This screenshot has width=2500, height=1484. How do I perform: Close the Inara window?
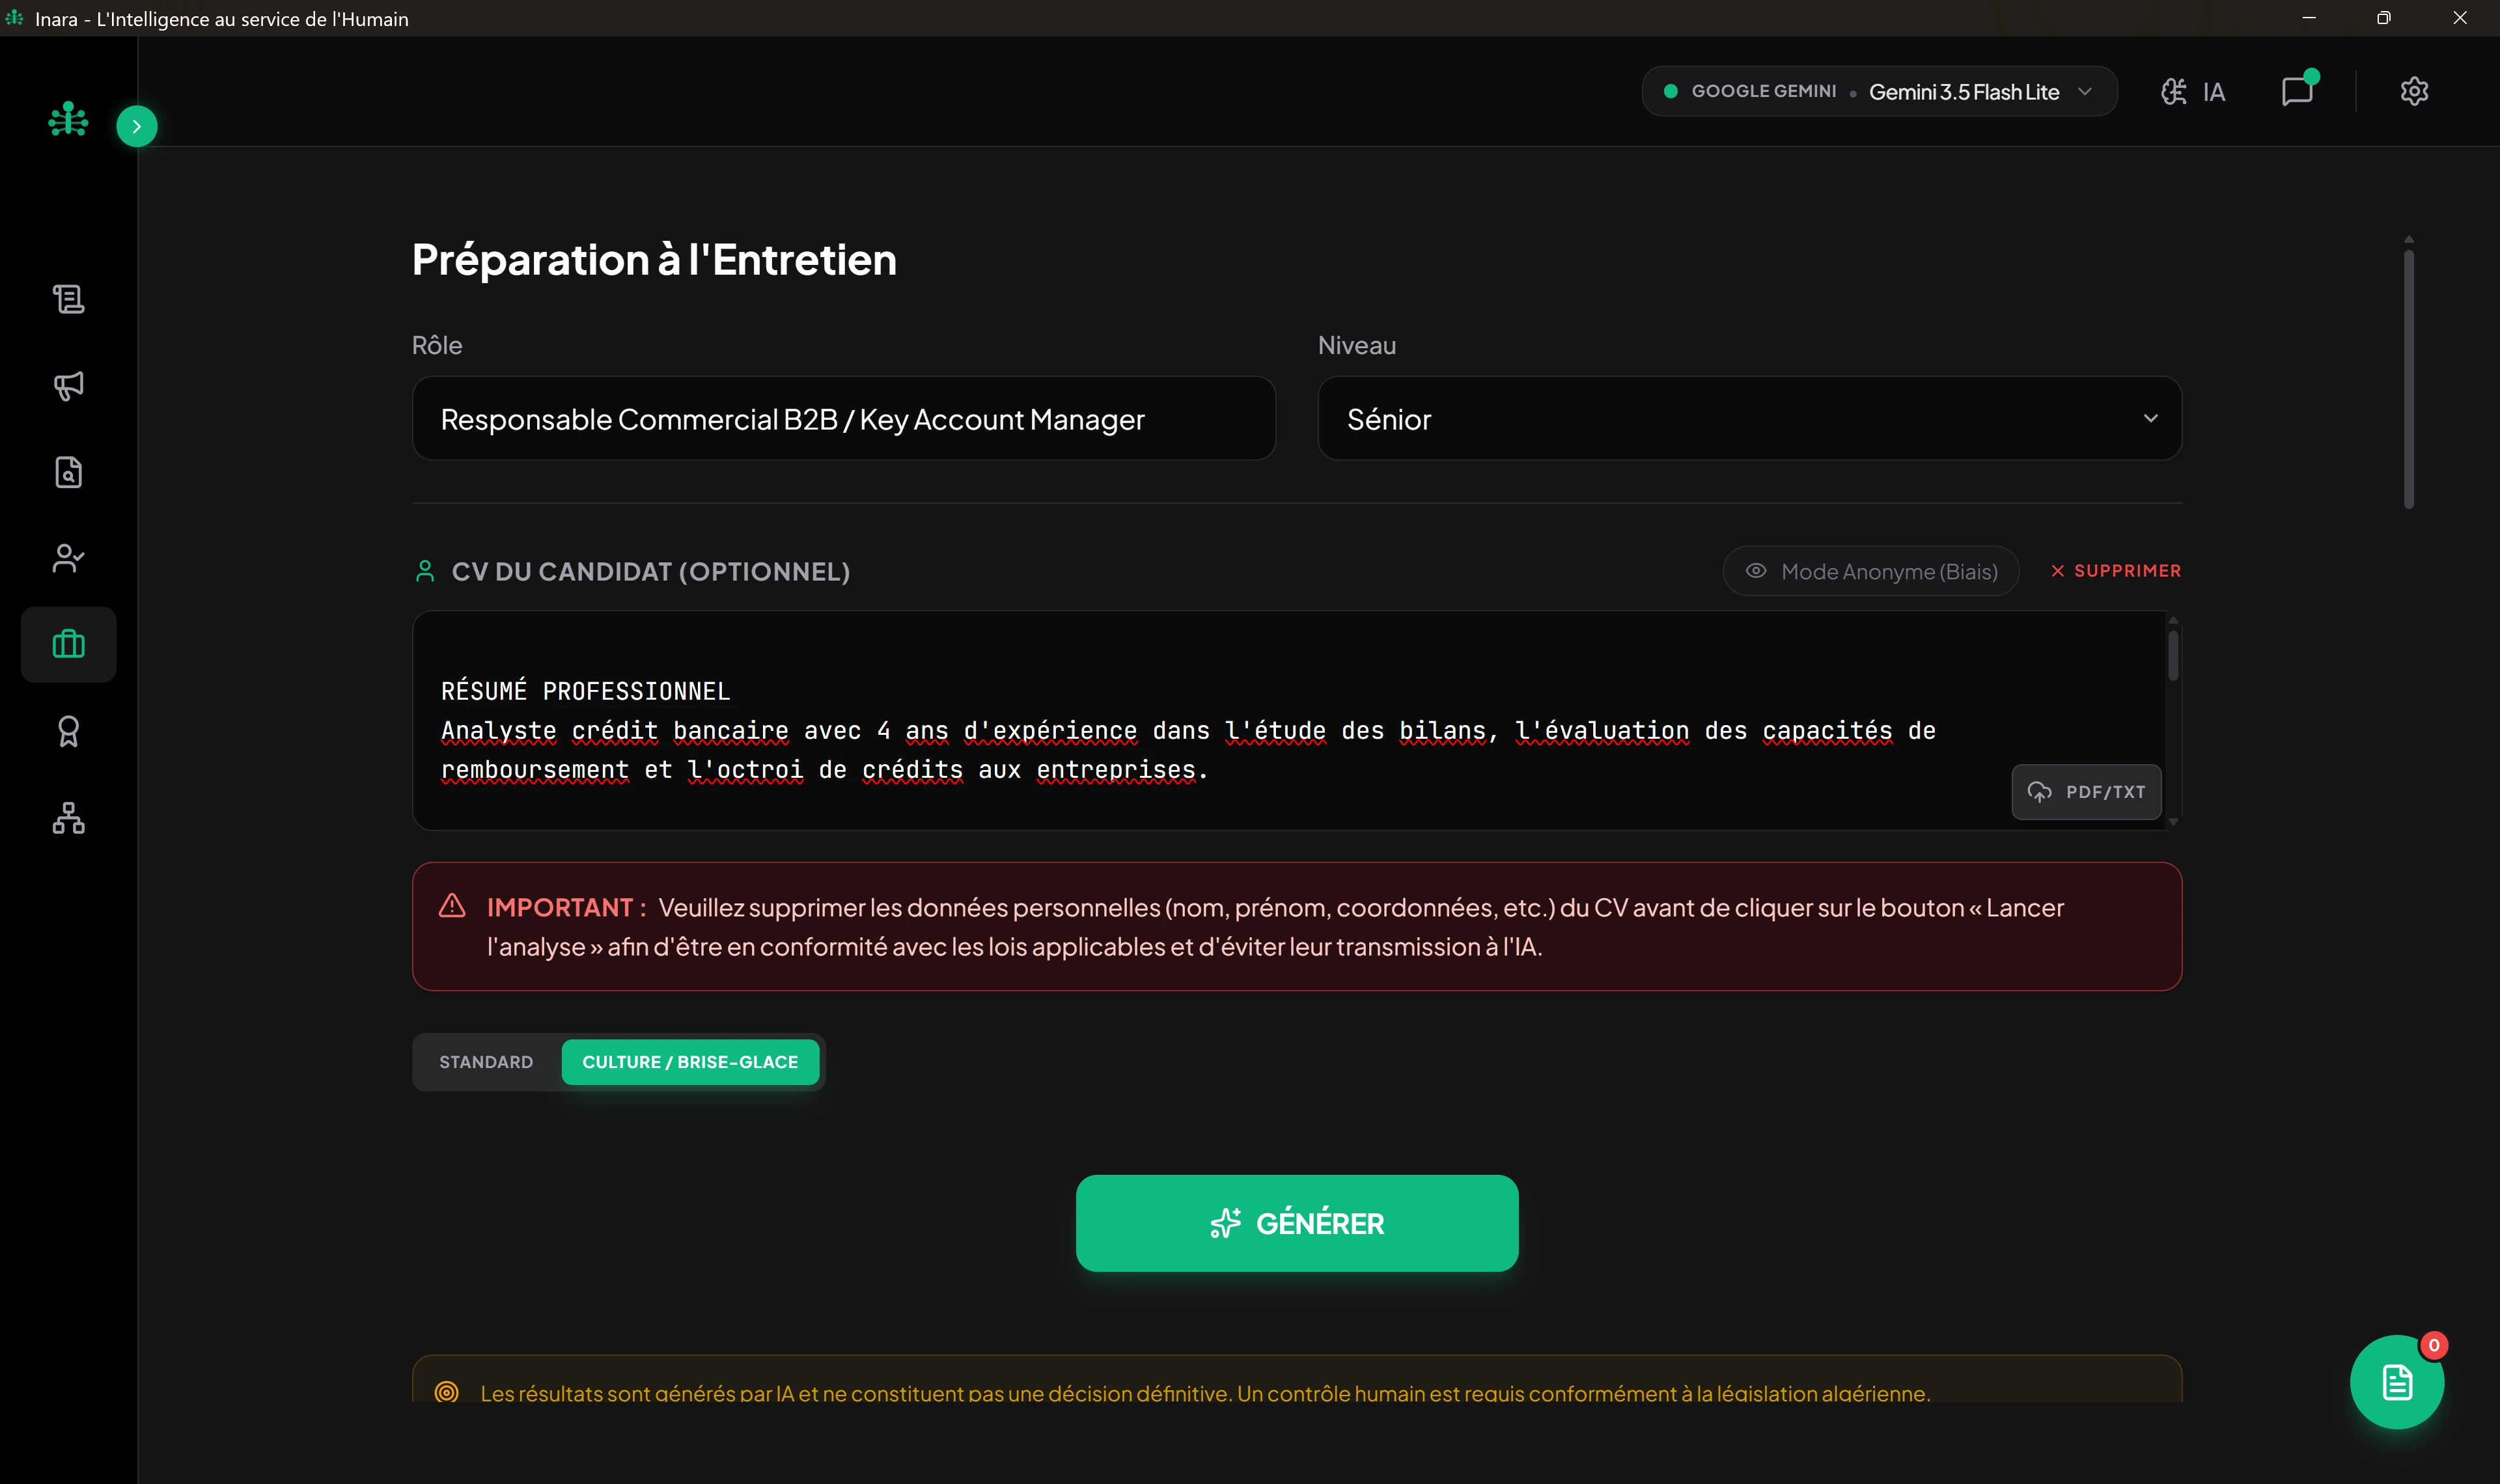pyautogui.click(x=2460, y=18)
